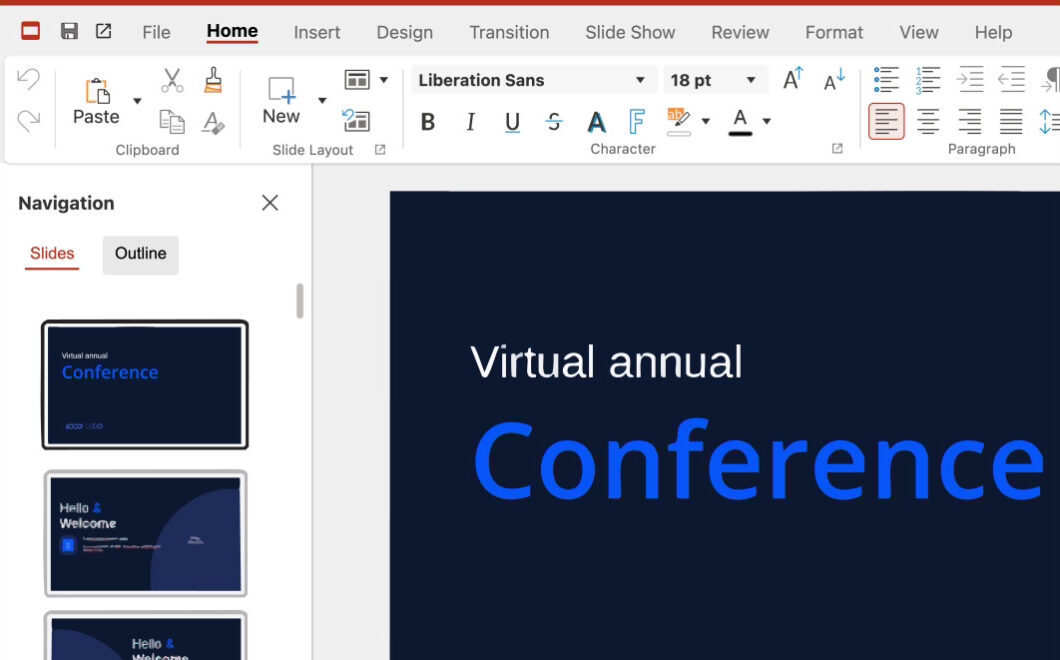Screen dimensions: 1060x660
Task: Open the Transition tab
Action: 509,32
